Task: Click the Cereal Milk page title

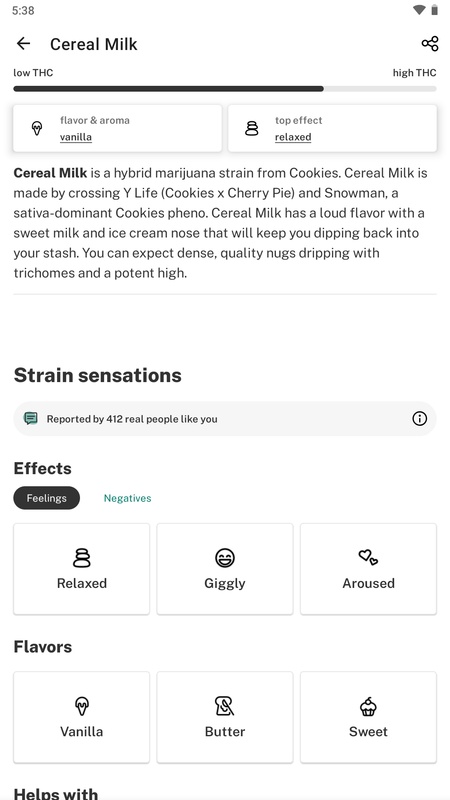Action: tap(94, 44)
